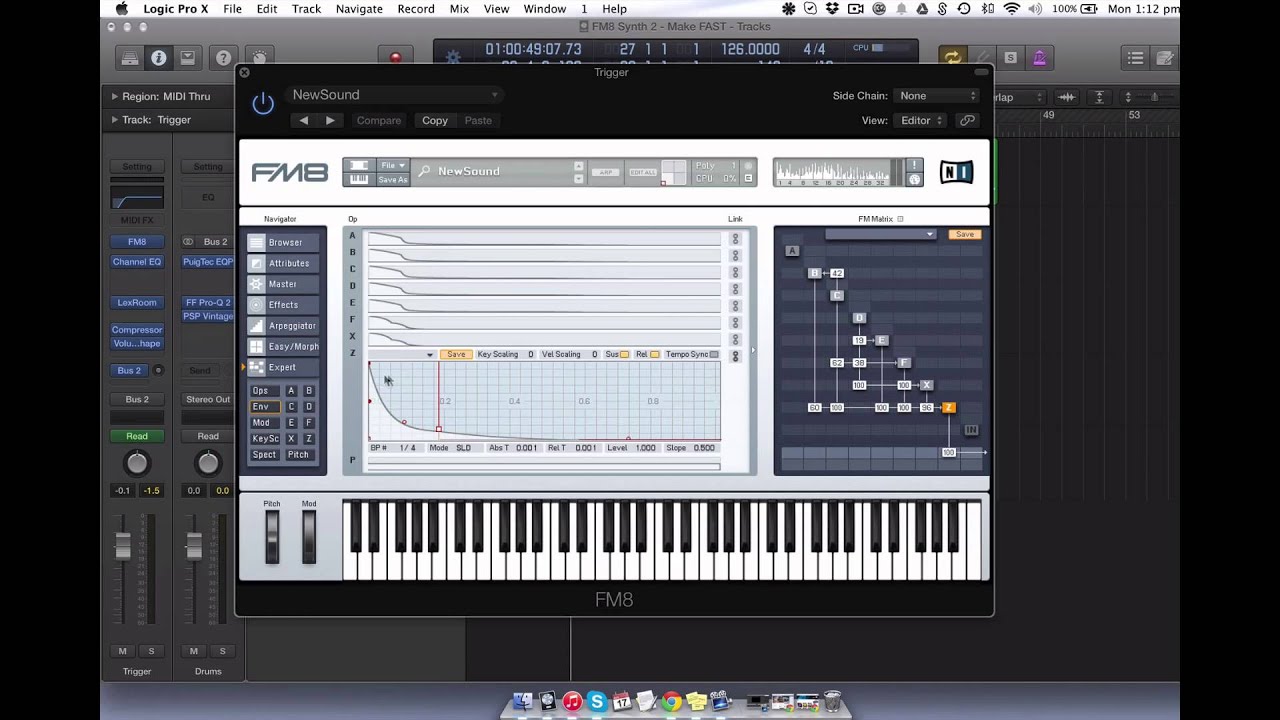Click the Native Instruments NI logo

956,172
